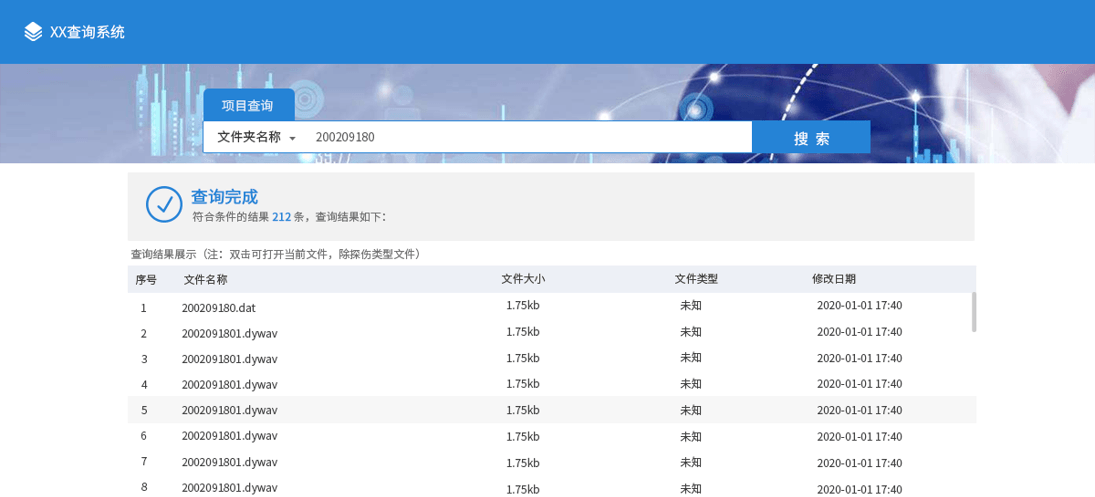Click the 序号 column header

pos(146,279)
